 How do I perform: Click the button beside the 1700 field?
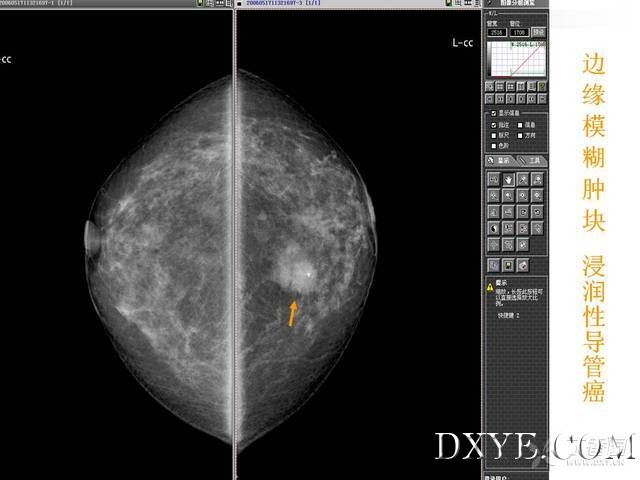pyautogui.click(x=540, y=32)
